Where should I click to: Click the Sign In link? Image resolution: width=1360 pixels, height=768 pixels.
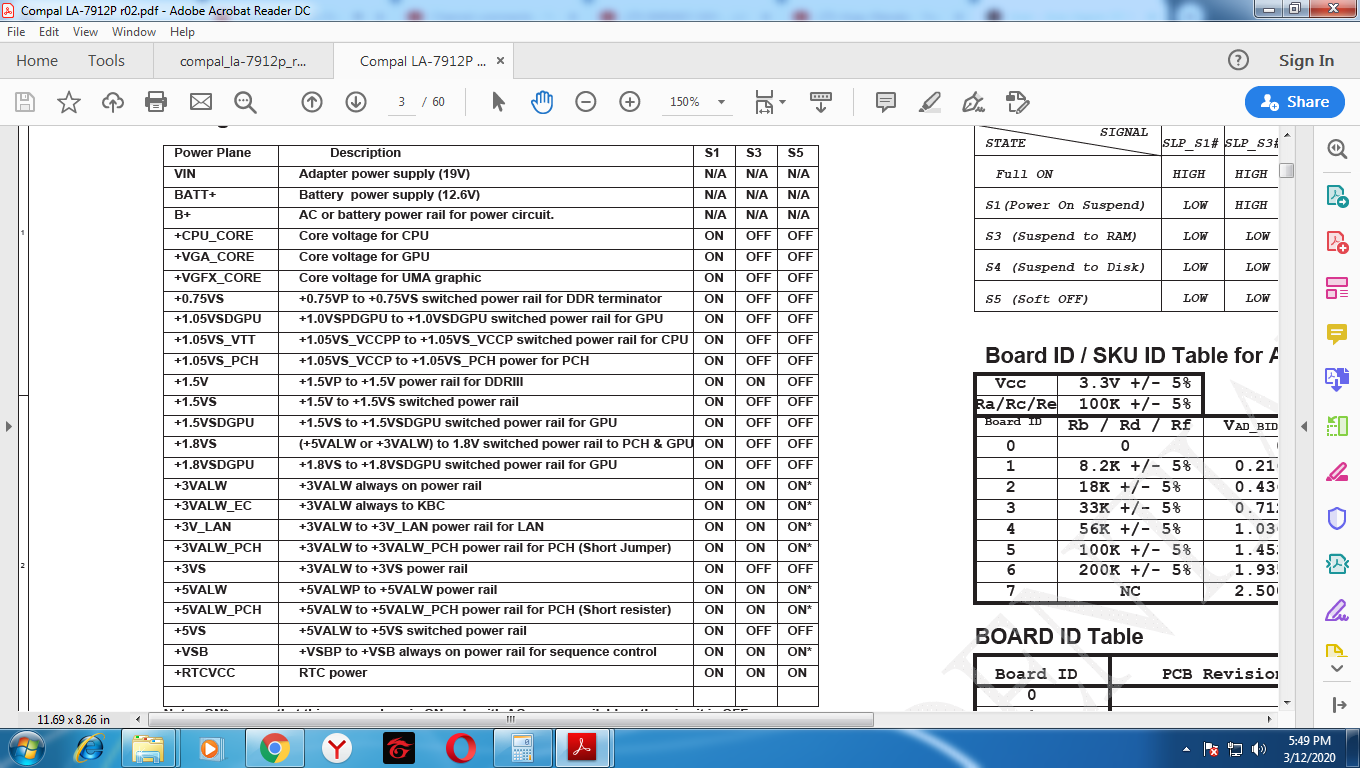pyautogui.click(x=1306, y=60)
